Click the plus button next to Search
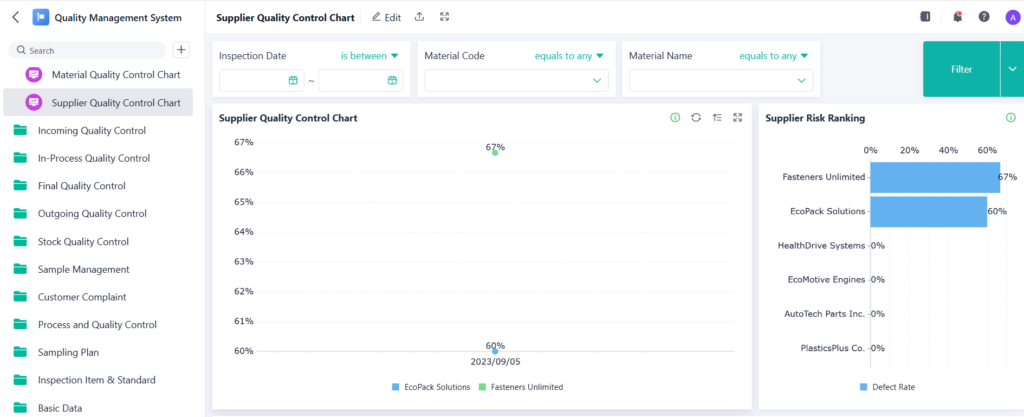This screenshot has height=417, width=1024. coord(181,50)
